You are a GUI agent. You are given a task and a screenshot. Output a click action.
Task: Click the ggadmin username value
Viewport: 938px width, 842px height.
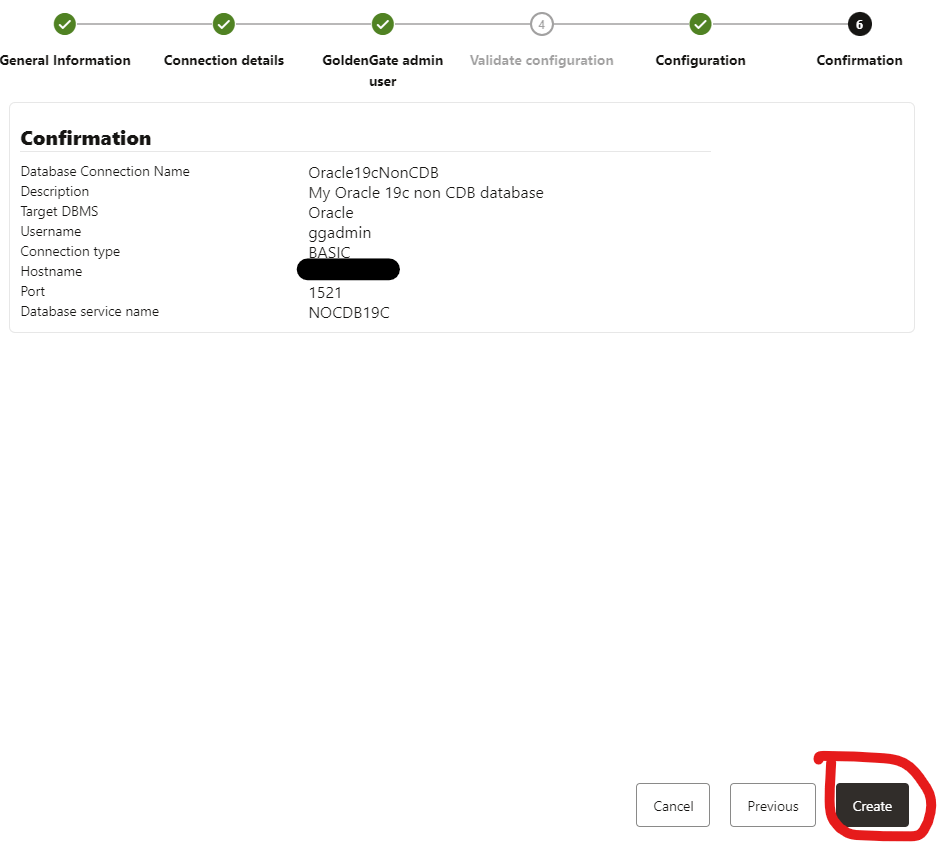click(x=339, y=233)
